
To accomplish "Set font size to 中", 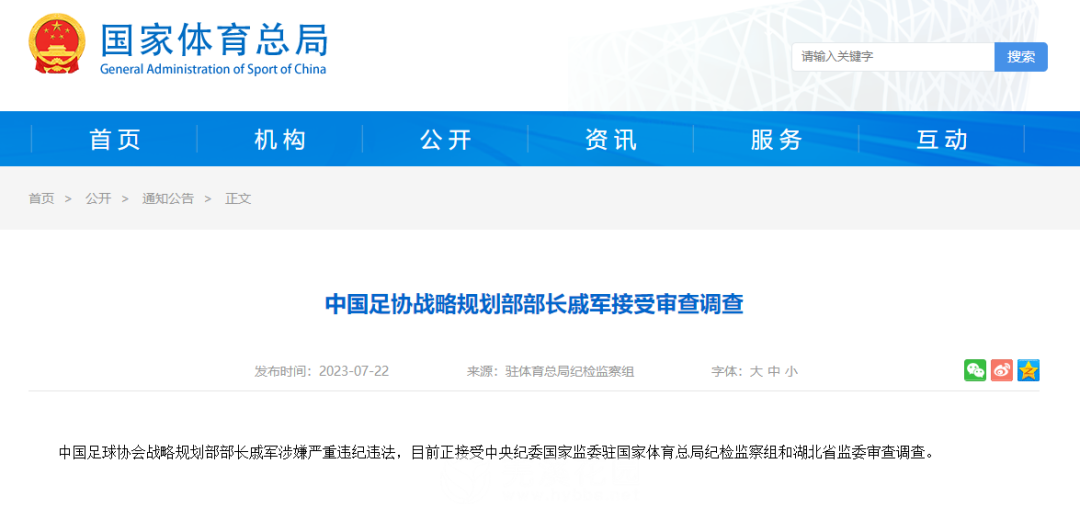I will [x=773, y=371].
